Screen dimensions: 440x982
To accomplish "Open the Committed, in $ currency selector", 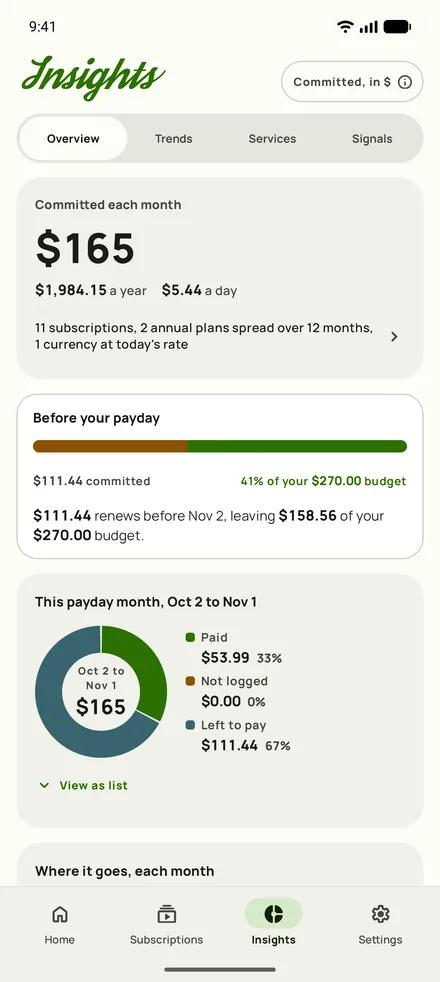I will [352, 81].
